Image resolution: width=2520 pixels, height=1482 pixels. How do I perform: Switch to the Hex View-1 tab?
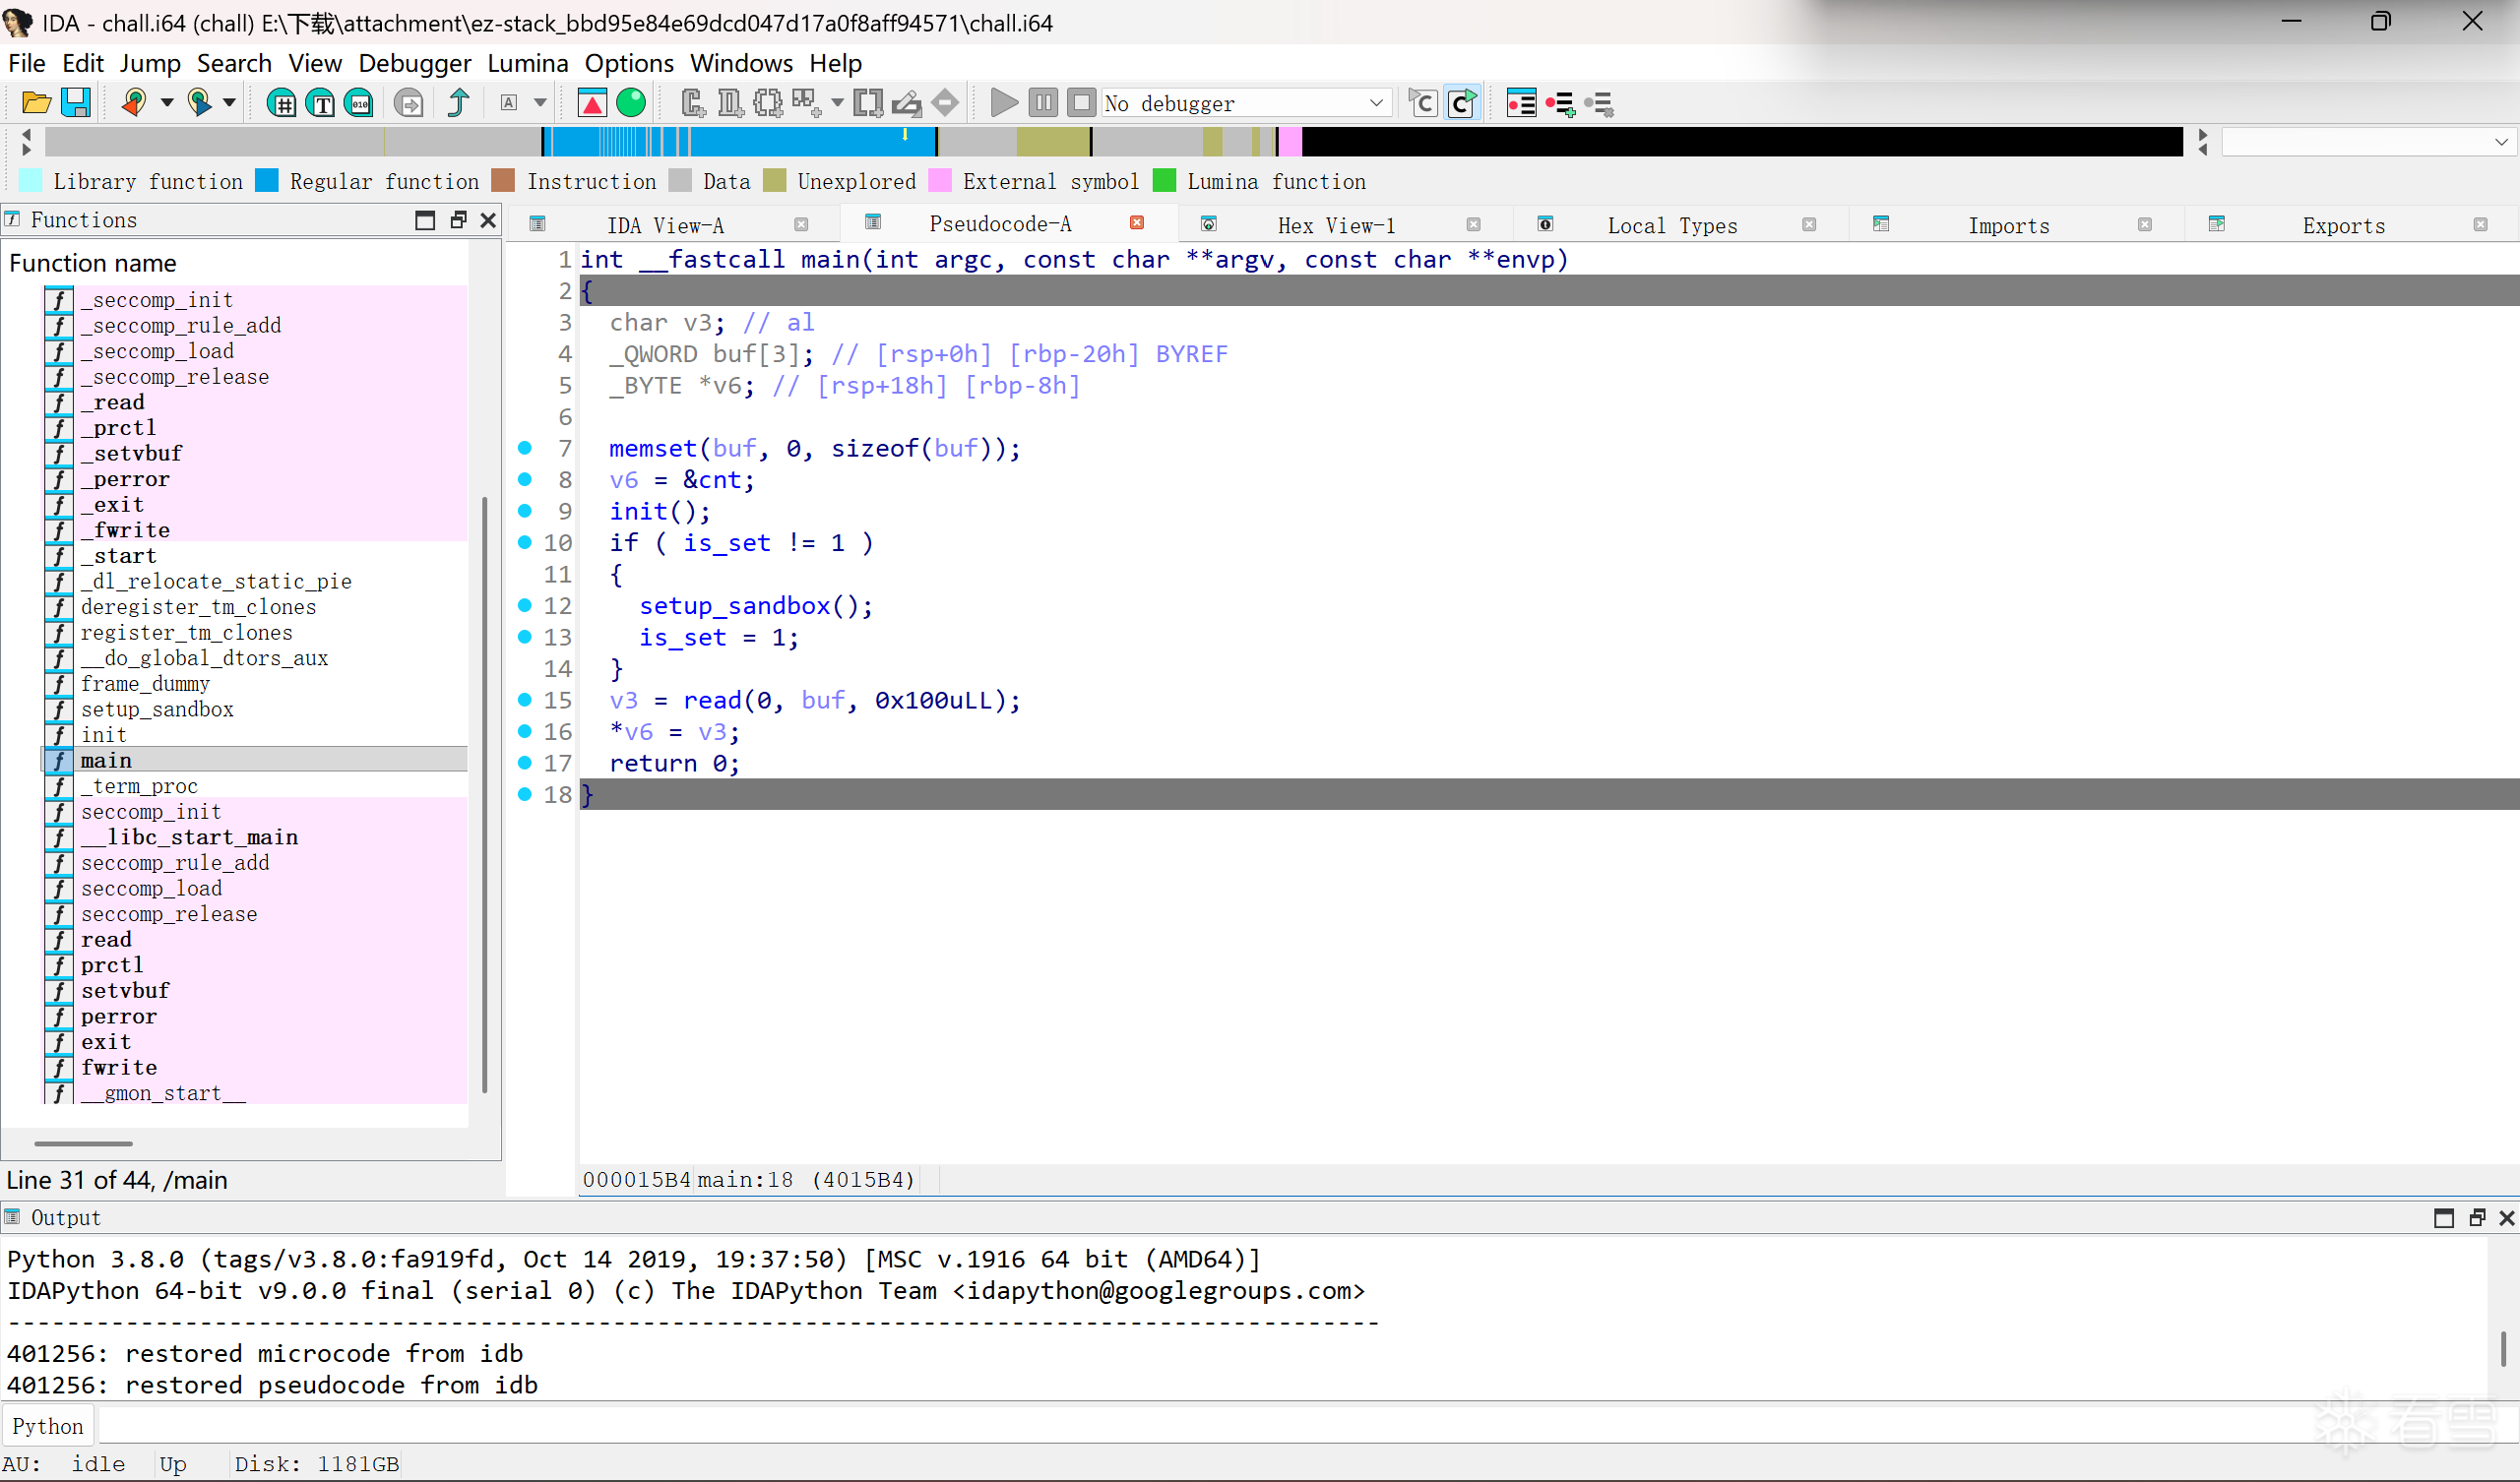(1336, 225)
